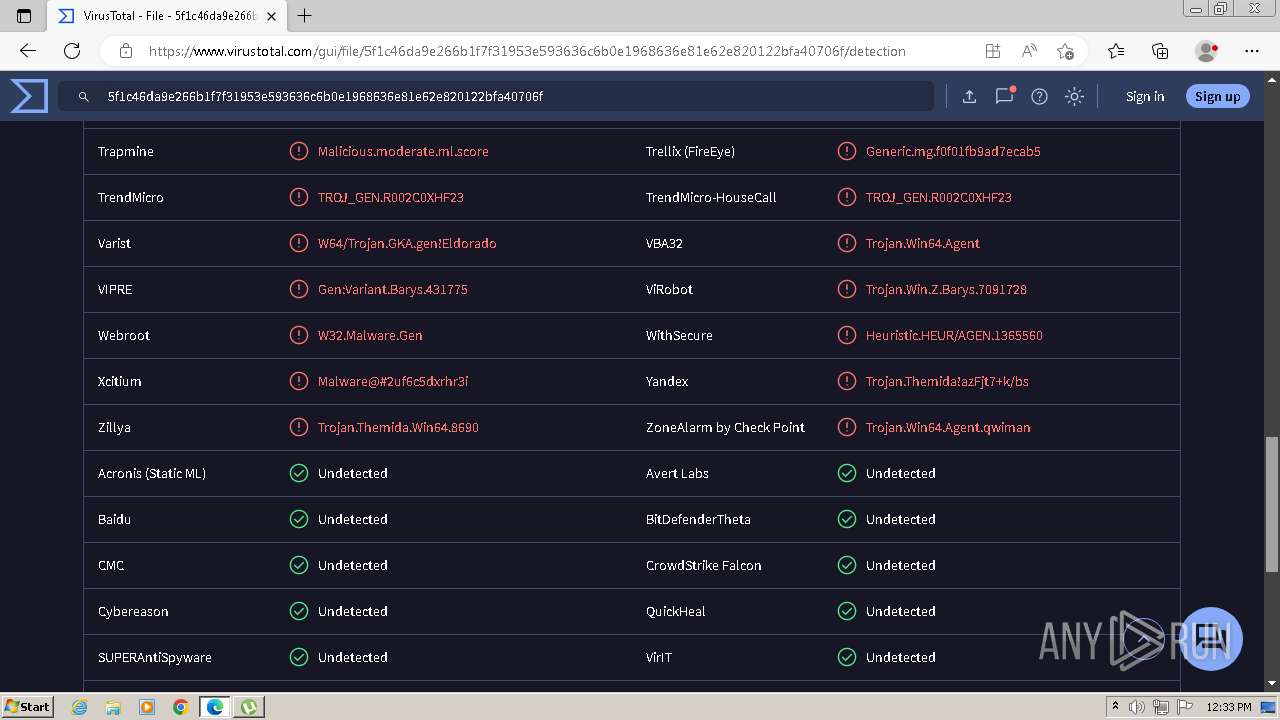View site information lock icon

point(126,51)
